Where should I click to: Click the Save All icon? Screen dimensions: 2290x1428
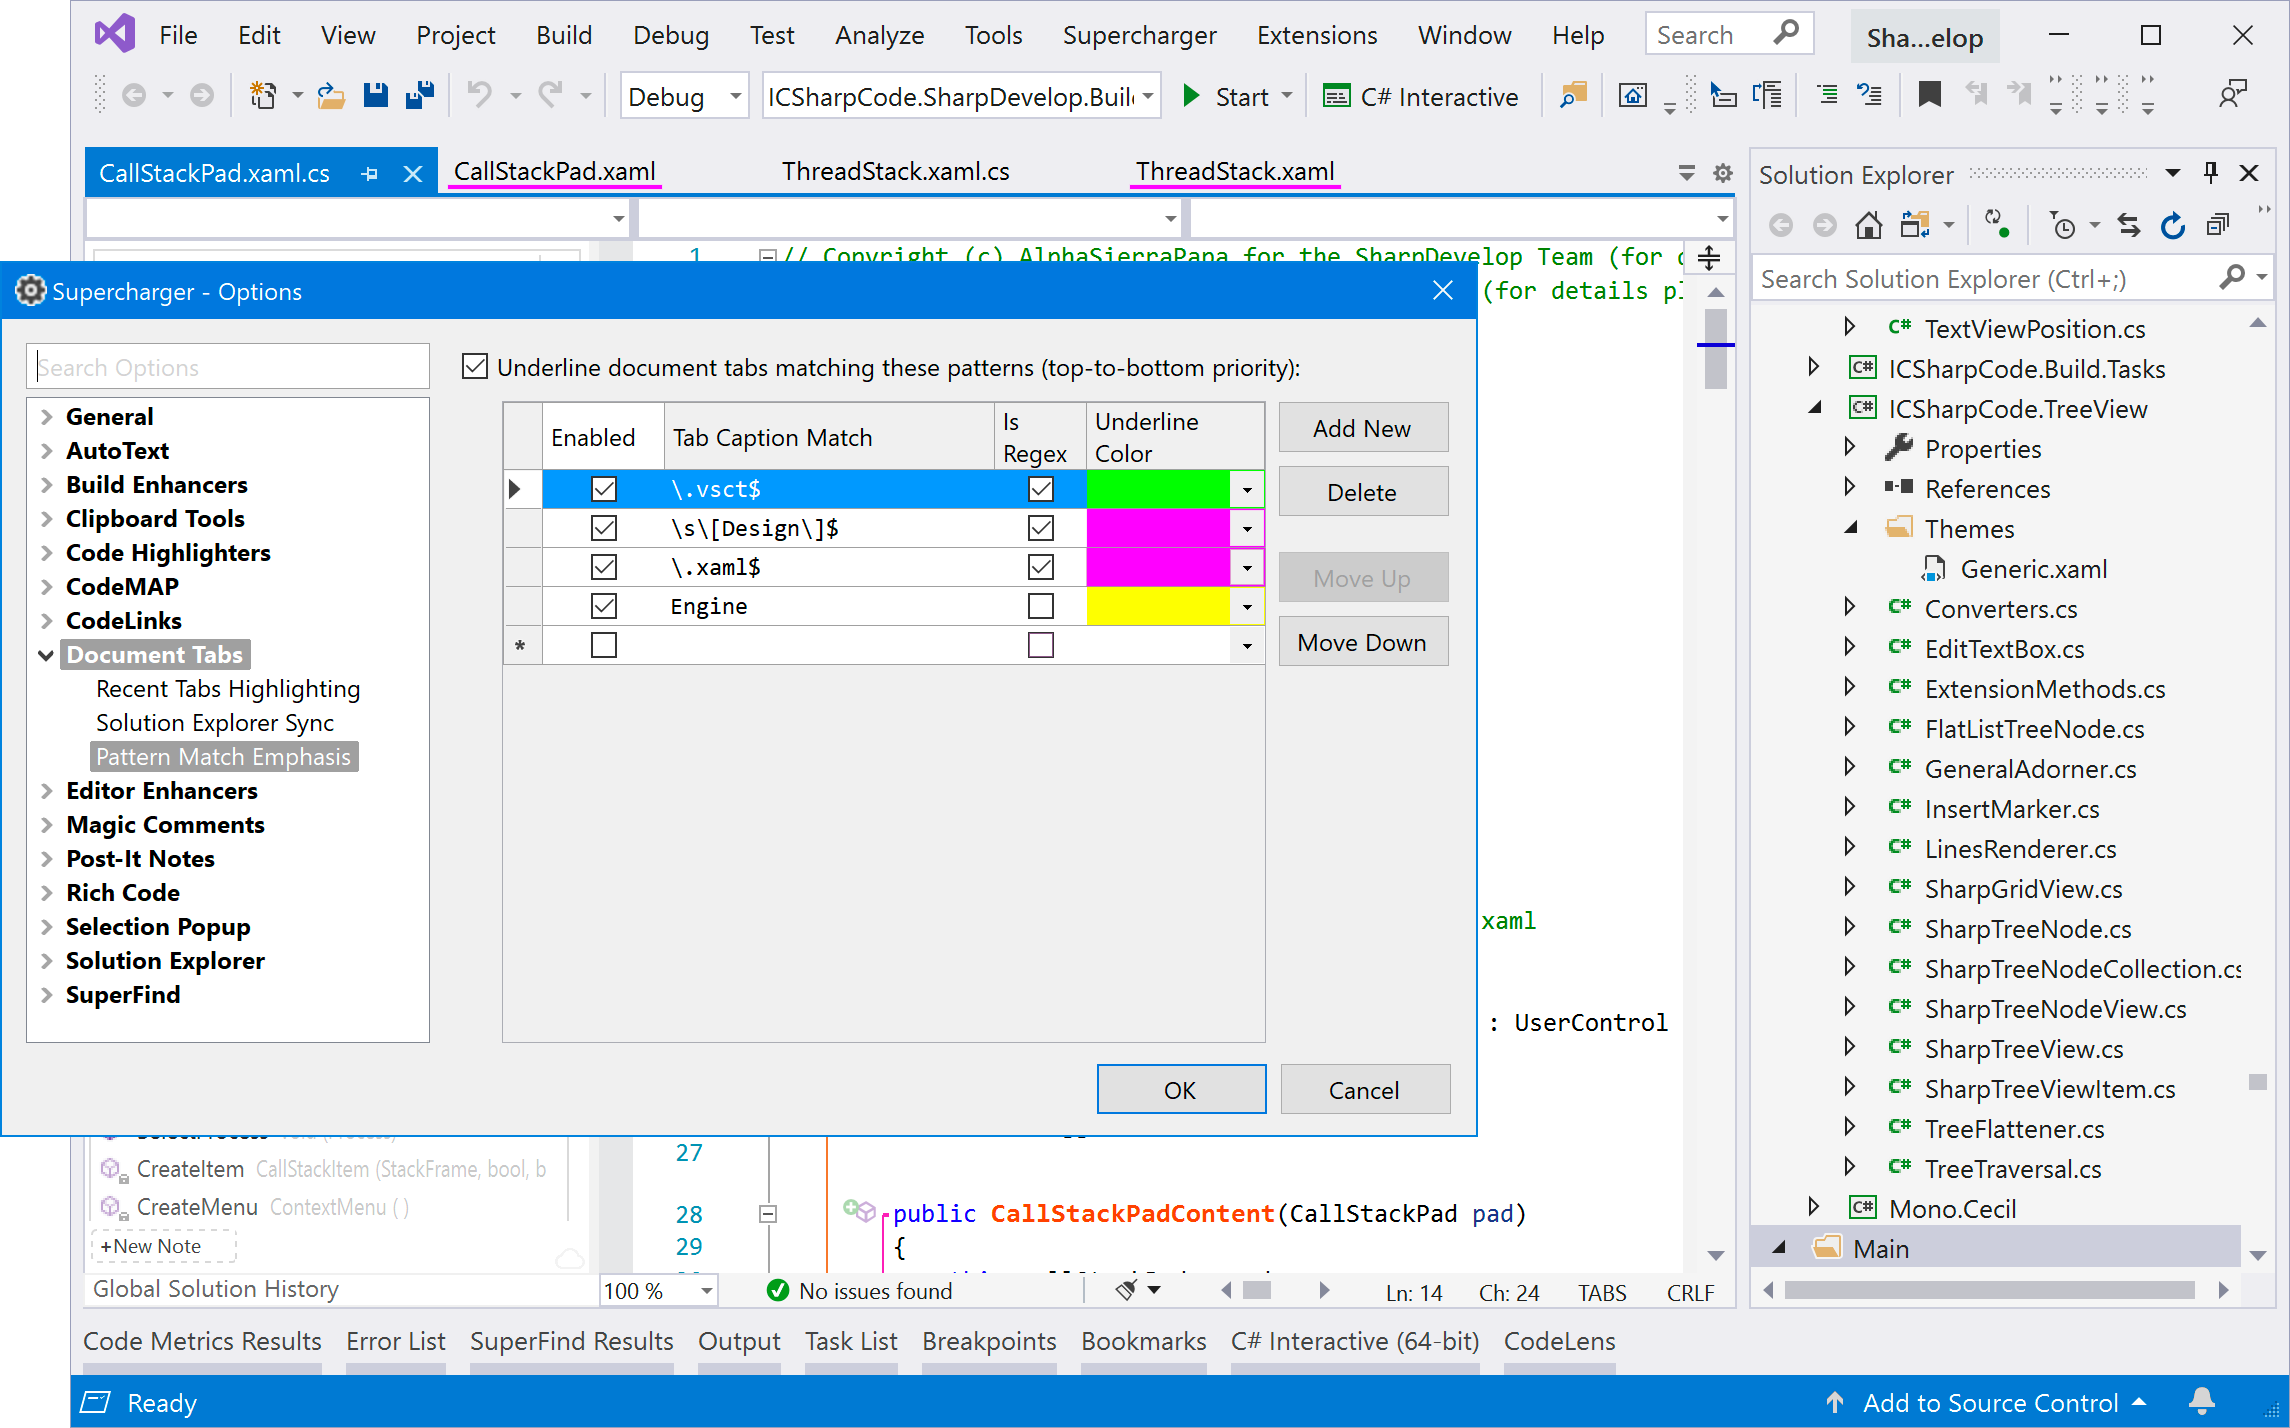[x=420, y=96]
